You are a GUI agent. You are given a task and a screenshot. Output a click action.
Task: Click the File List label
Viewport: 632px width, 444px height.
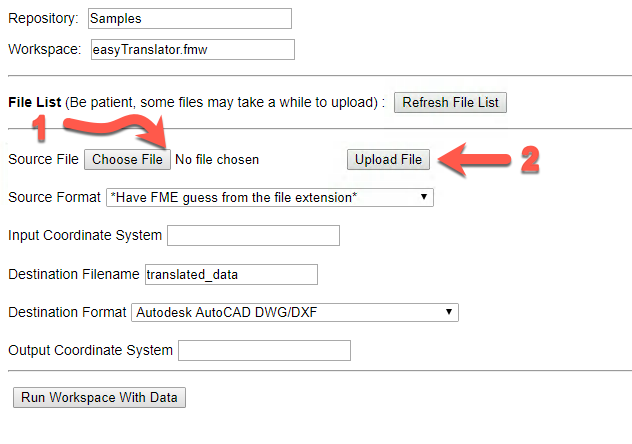click(x=35, y=102)
